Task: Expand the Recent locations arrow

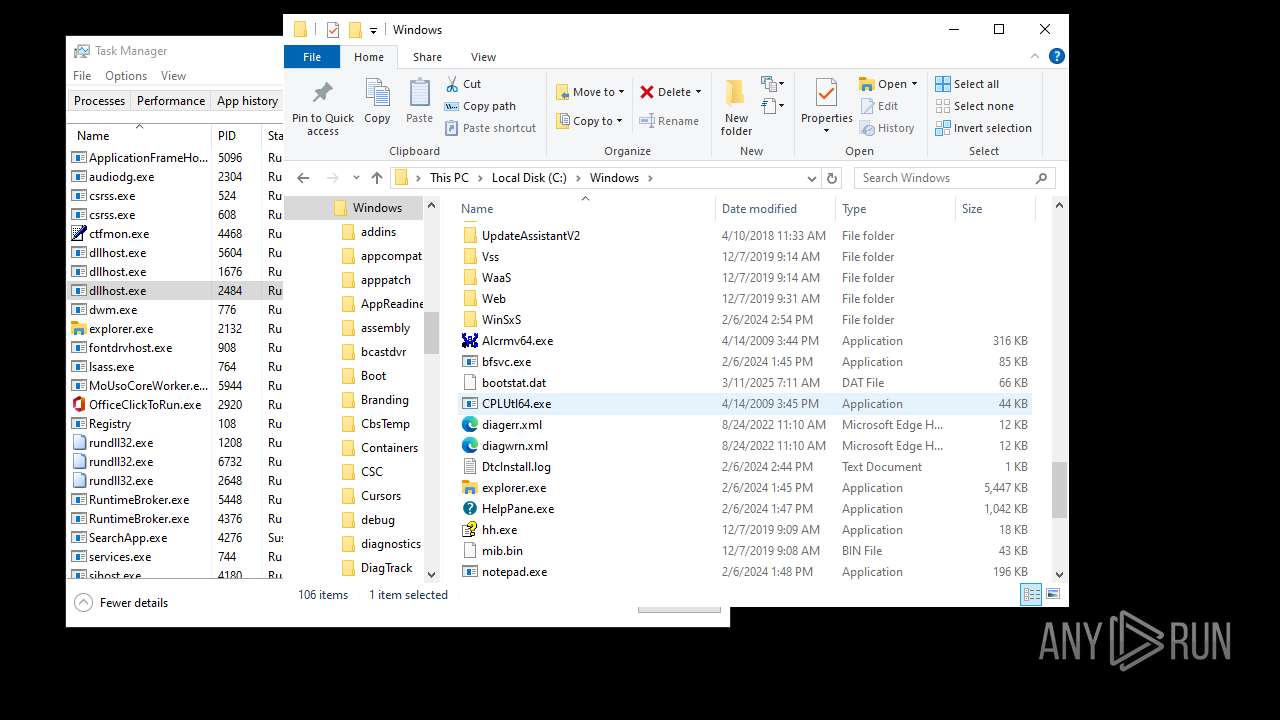Action: [355, 178]
